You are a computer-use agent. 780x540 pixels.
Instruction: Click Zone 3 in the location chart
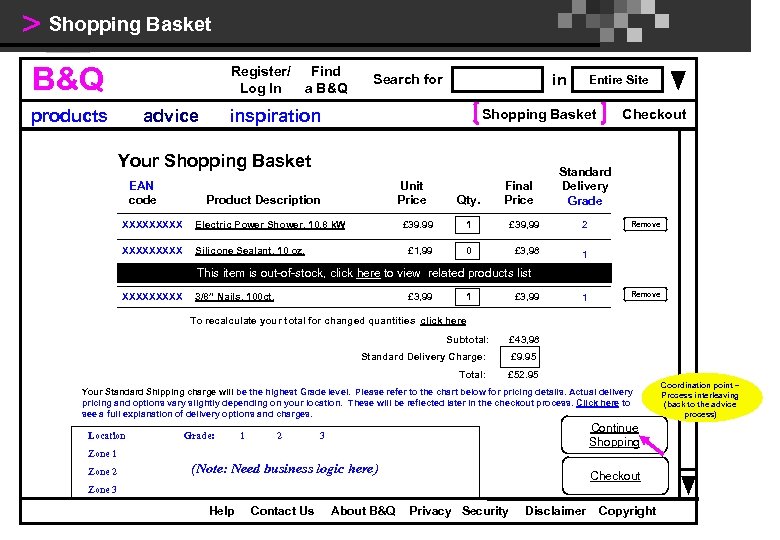coord(102,489)
